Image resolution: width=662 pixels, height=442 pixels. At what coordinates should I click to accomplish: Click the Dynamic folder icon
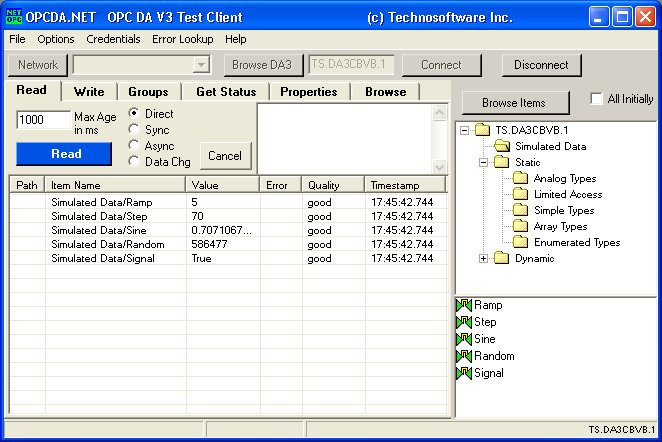tap(502, 258)
